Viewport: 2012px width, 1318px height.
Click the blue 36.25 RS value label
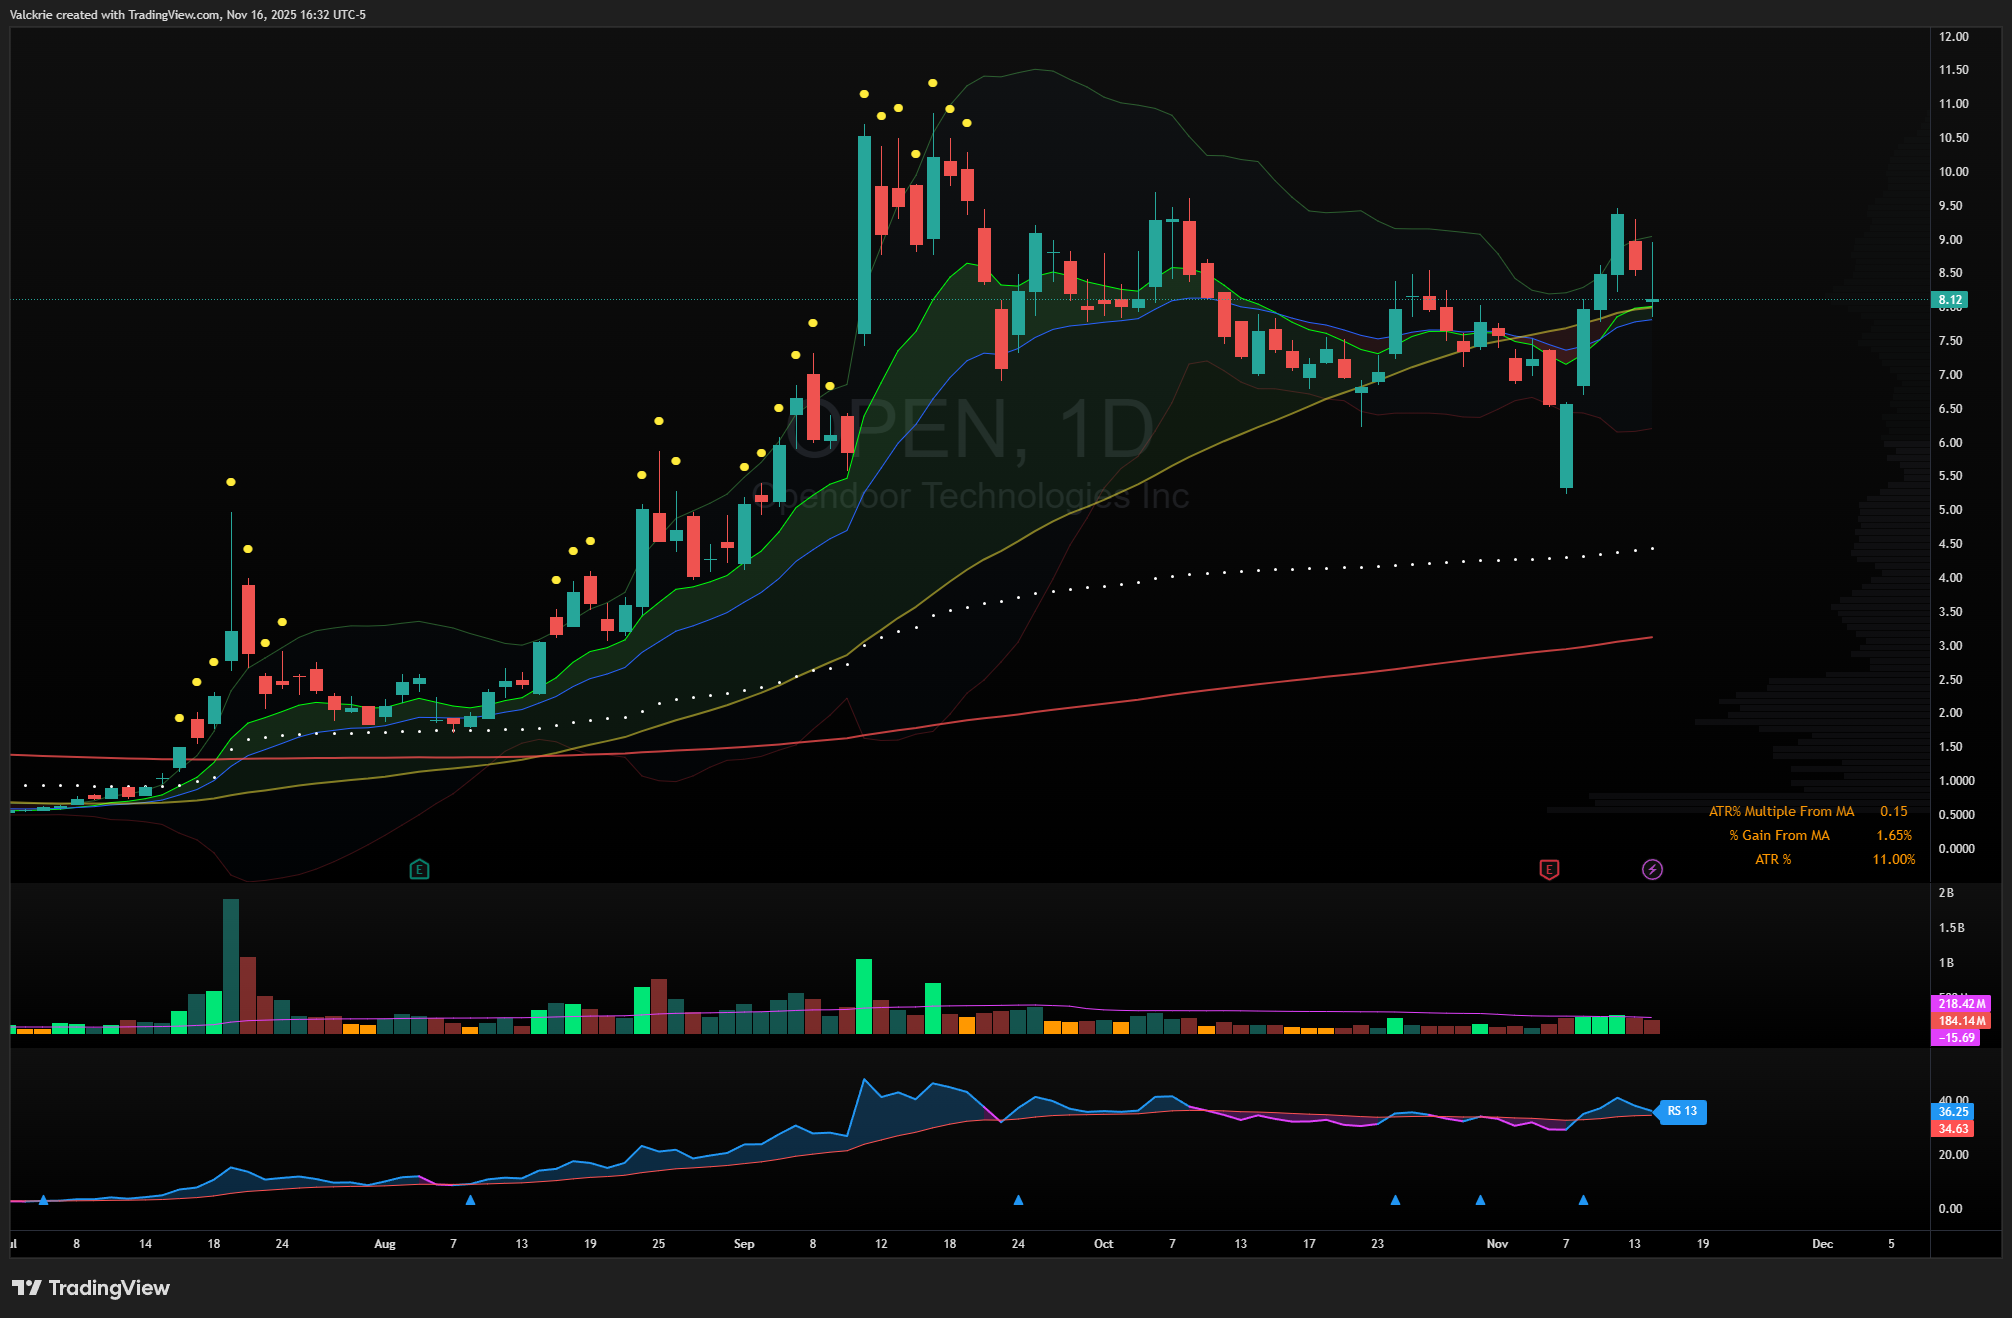1953,1112
